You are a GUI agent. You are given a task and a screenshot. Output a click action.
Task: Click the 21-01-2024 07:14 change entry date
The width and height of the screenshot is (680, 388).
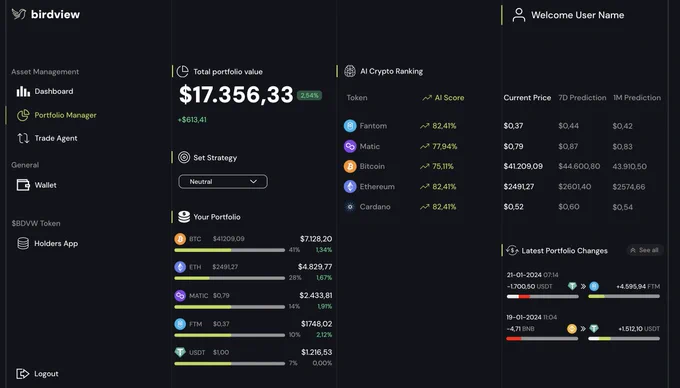(x=533, y=275)
